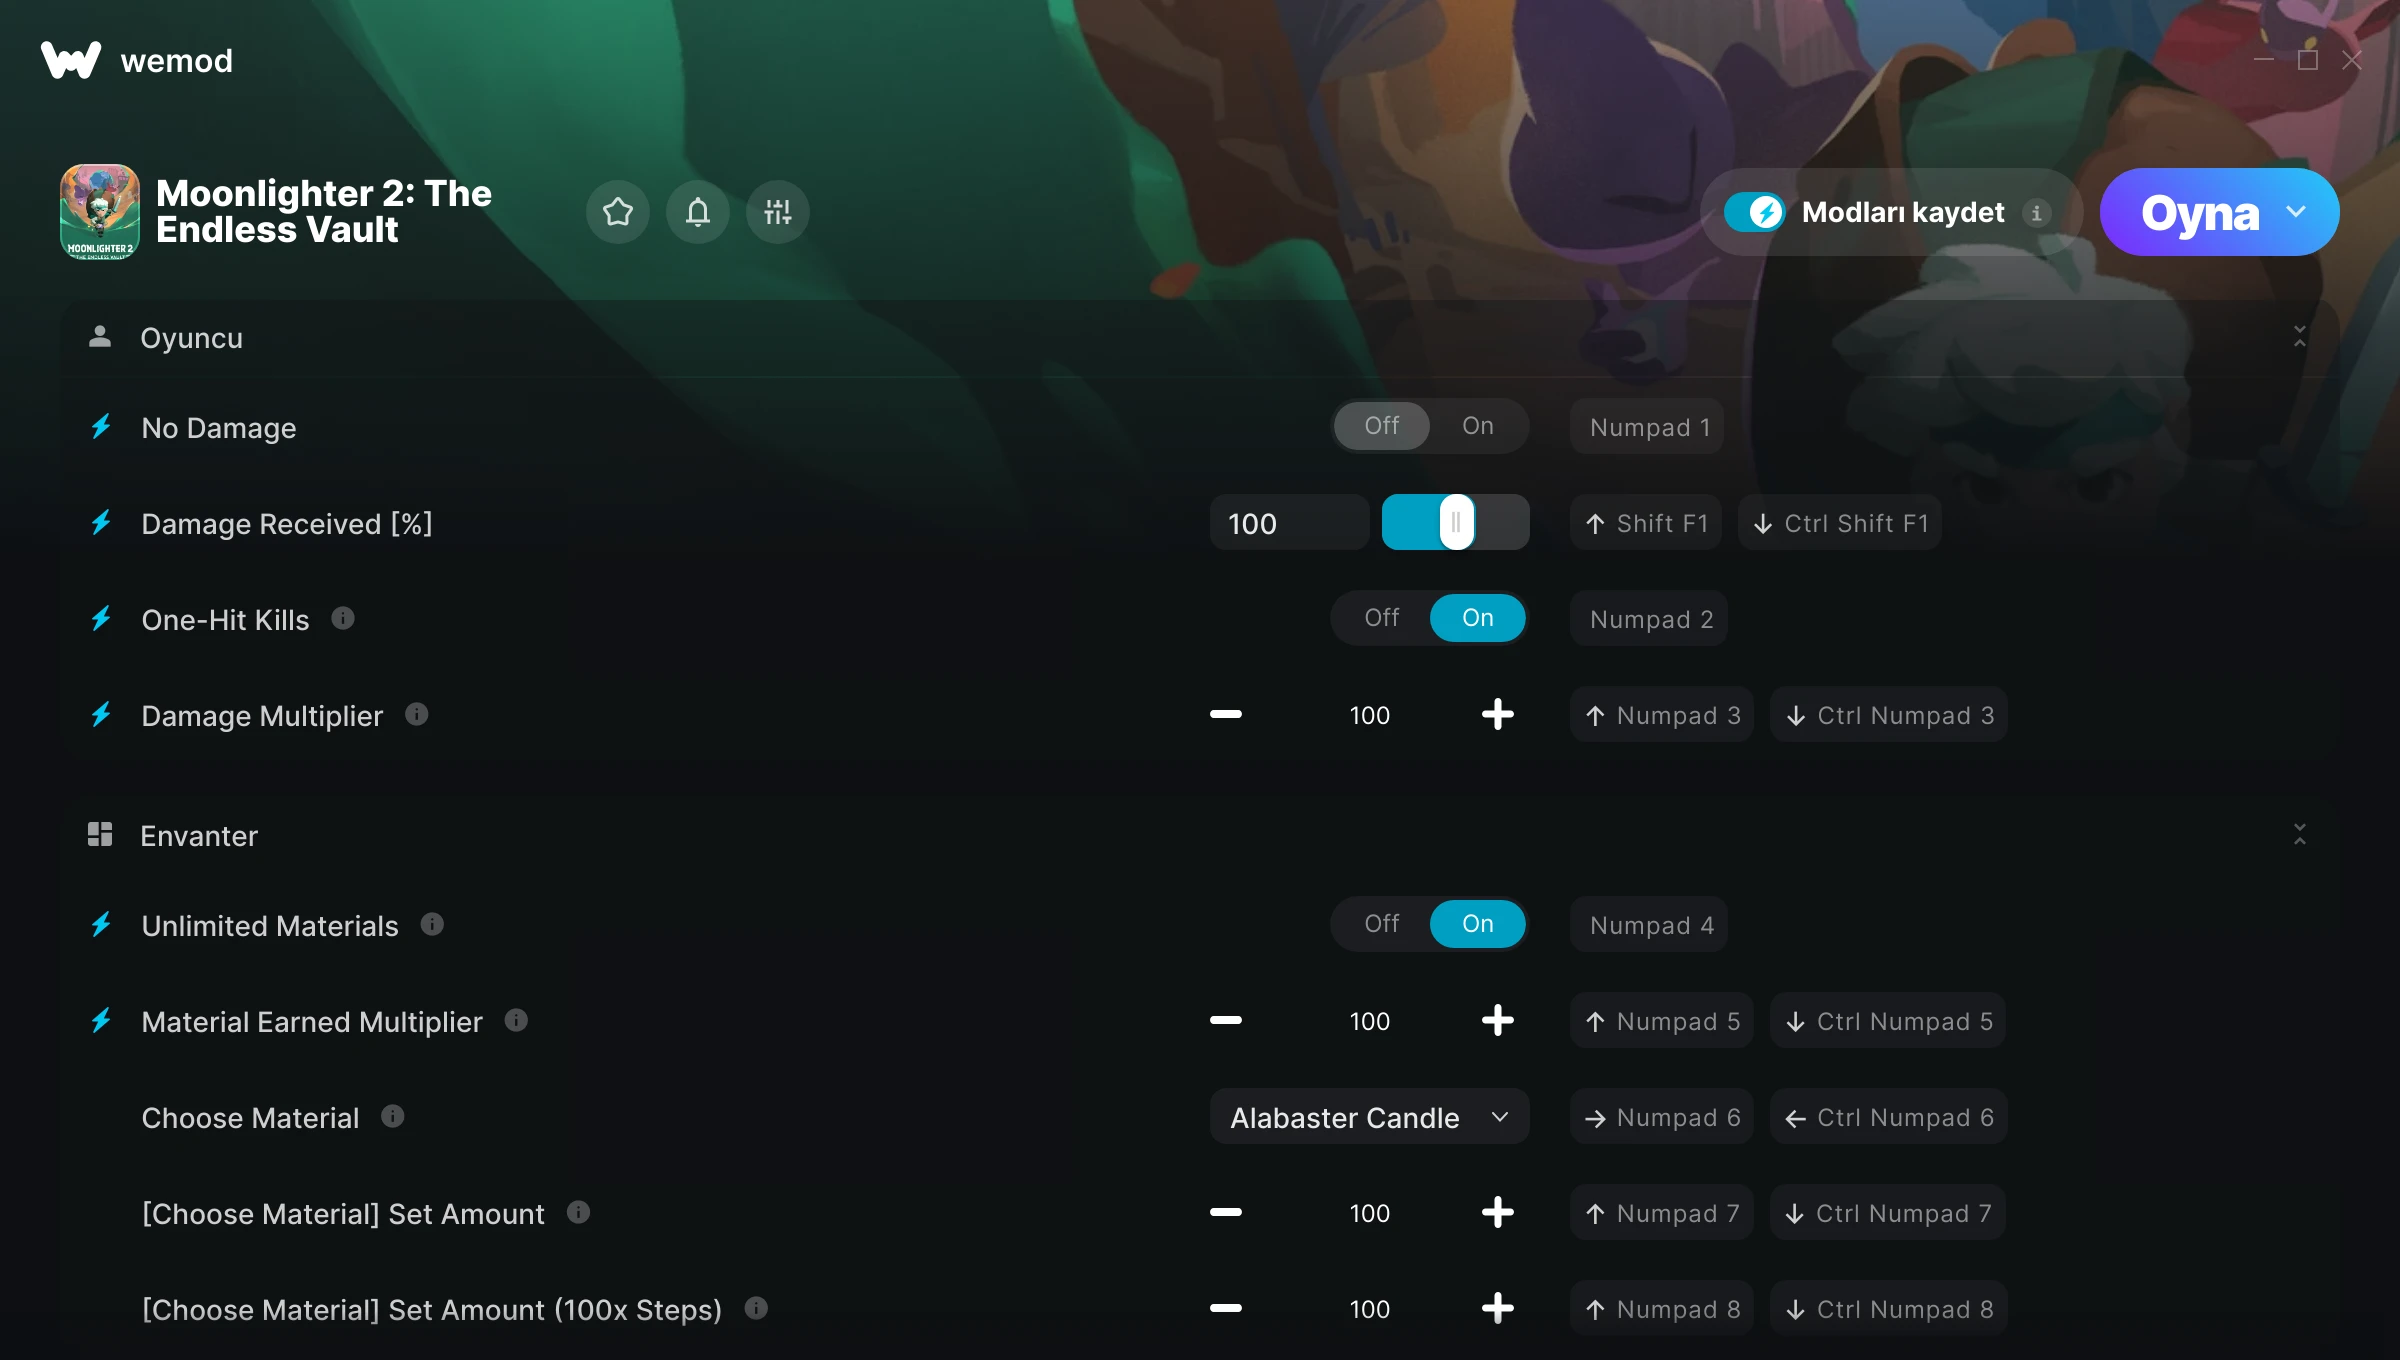Add game to favorites with star icon
The height and width of the screenshot is (1360, 2400).
coord(617,212)
